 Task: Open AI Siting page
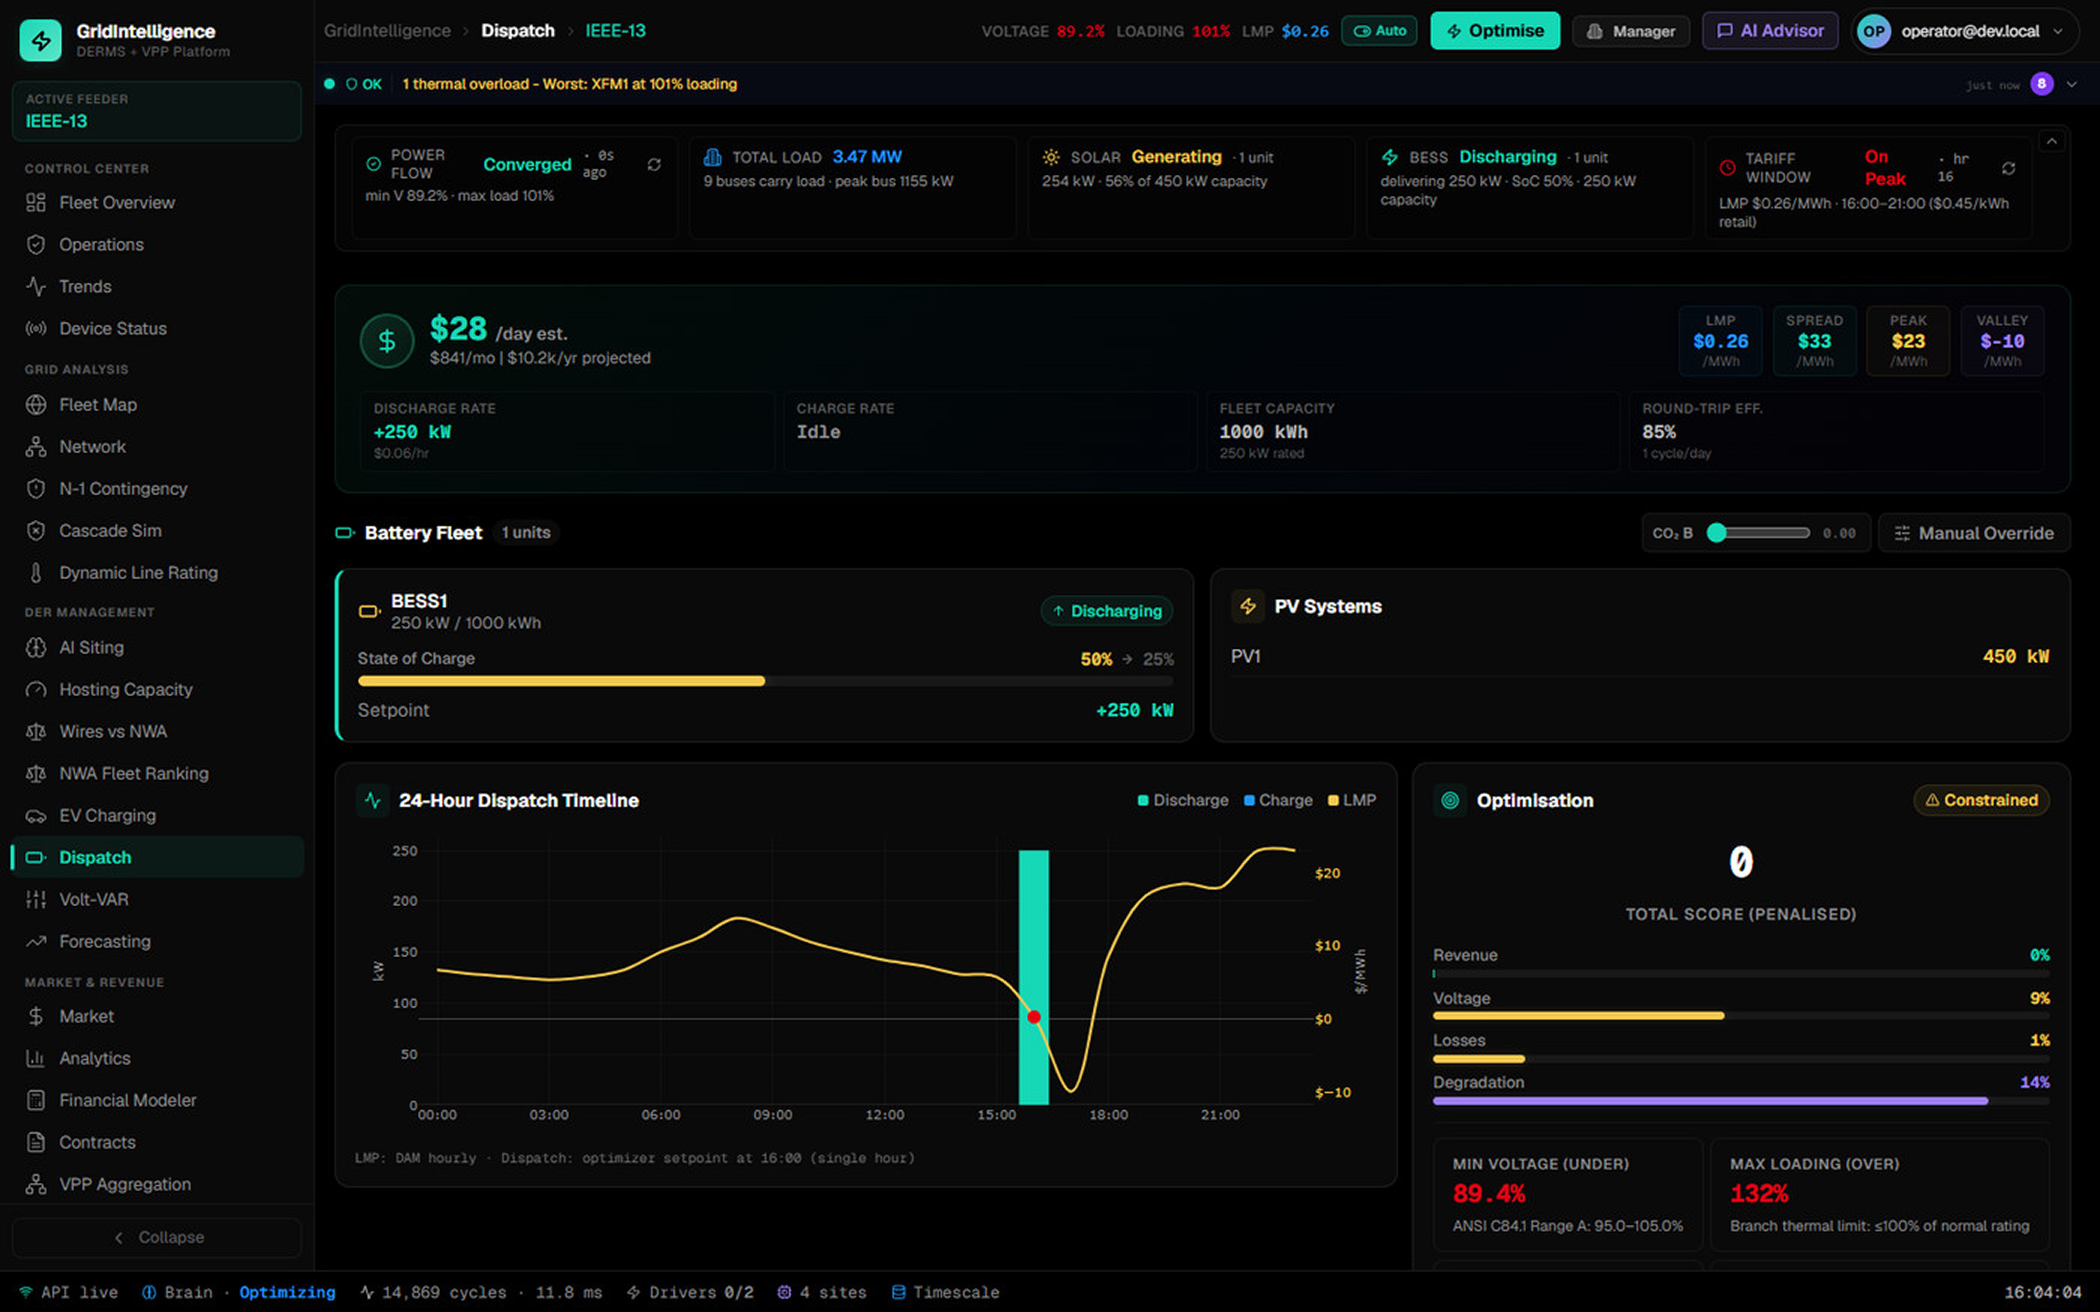pyautogui.click(x=157, y=648)
